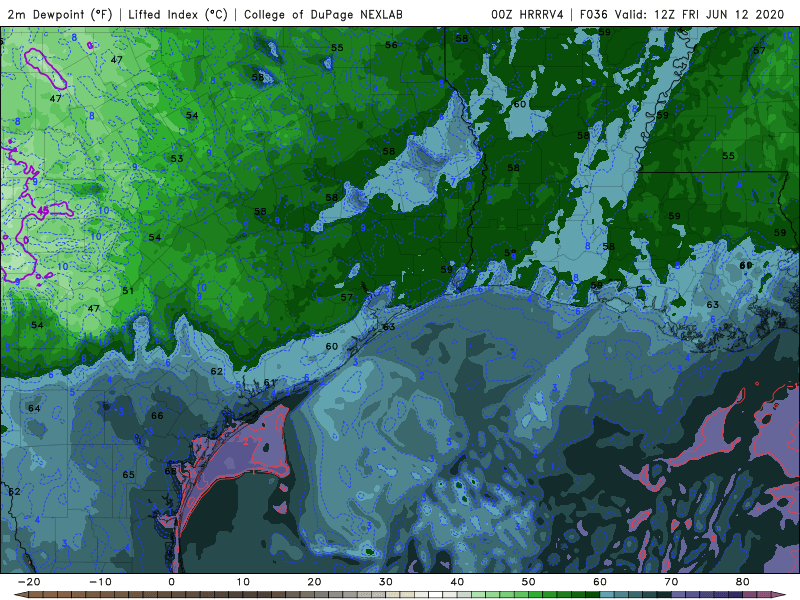The image size is (800, 600).
Task: Click the '68' dewpoint value on map
Action: tap(170, 471)
